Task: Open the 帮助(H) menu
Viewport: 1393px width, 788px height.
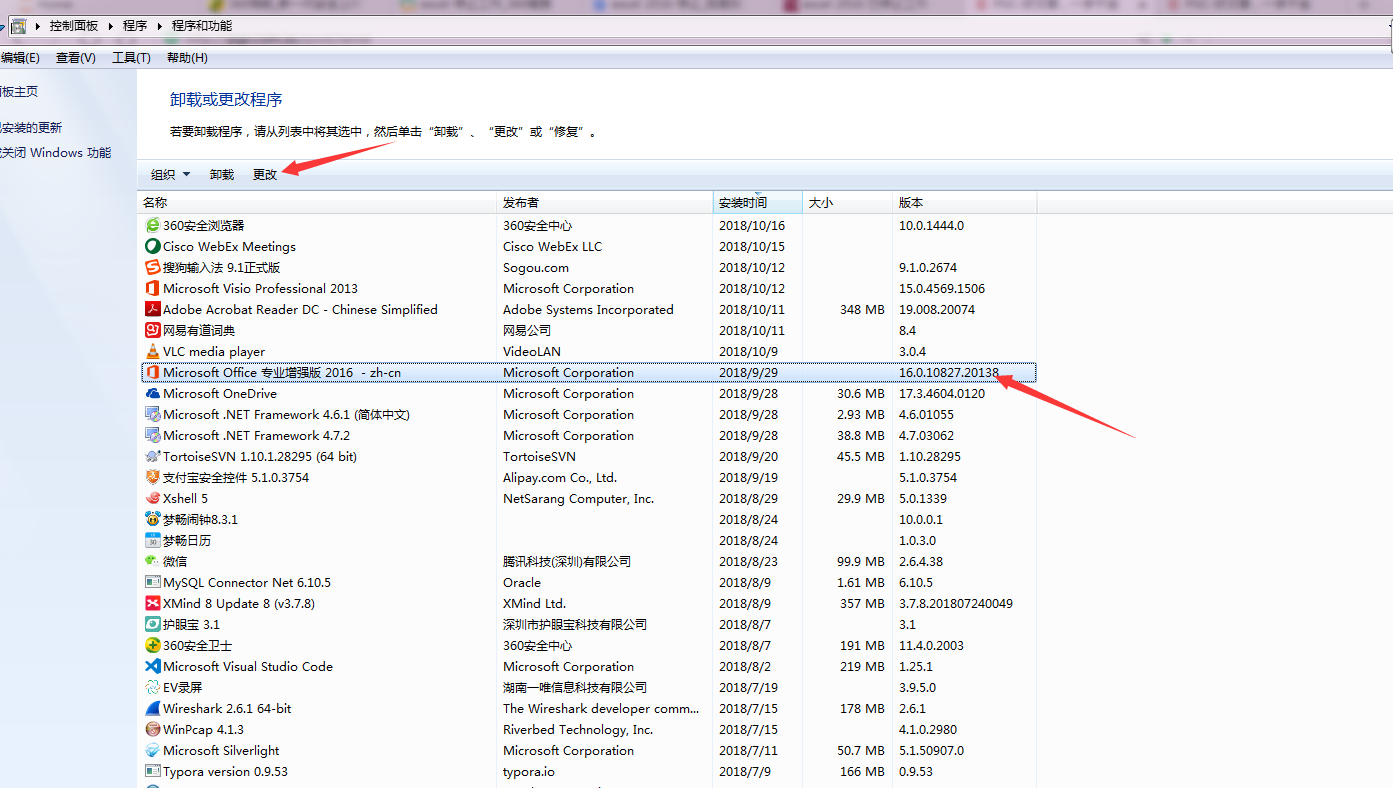Action: [187, 58]
